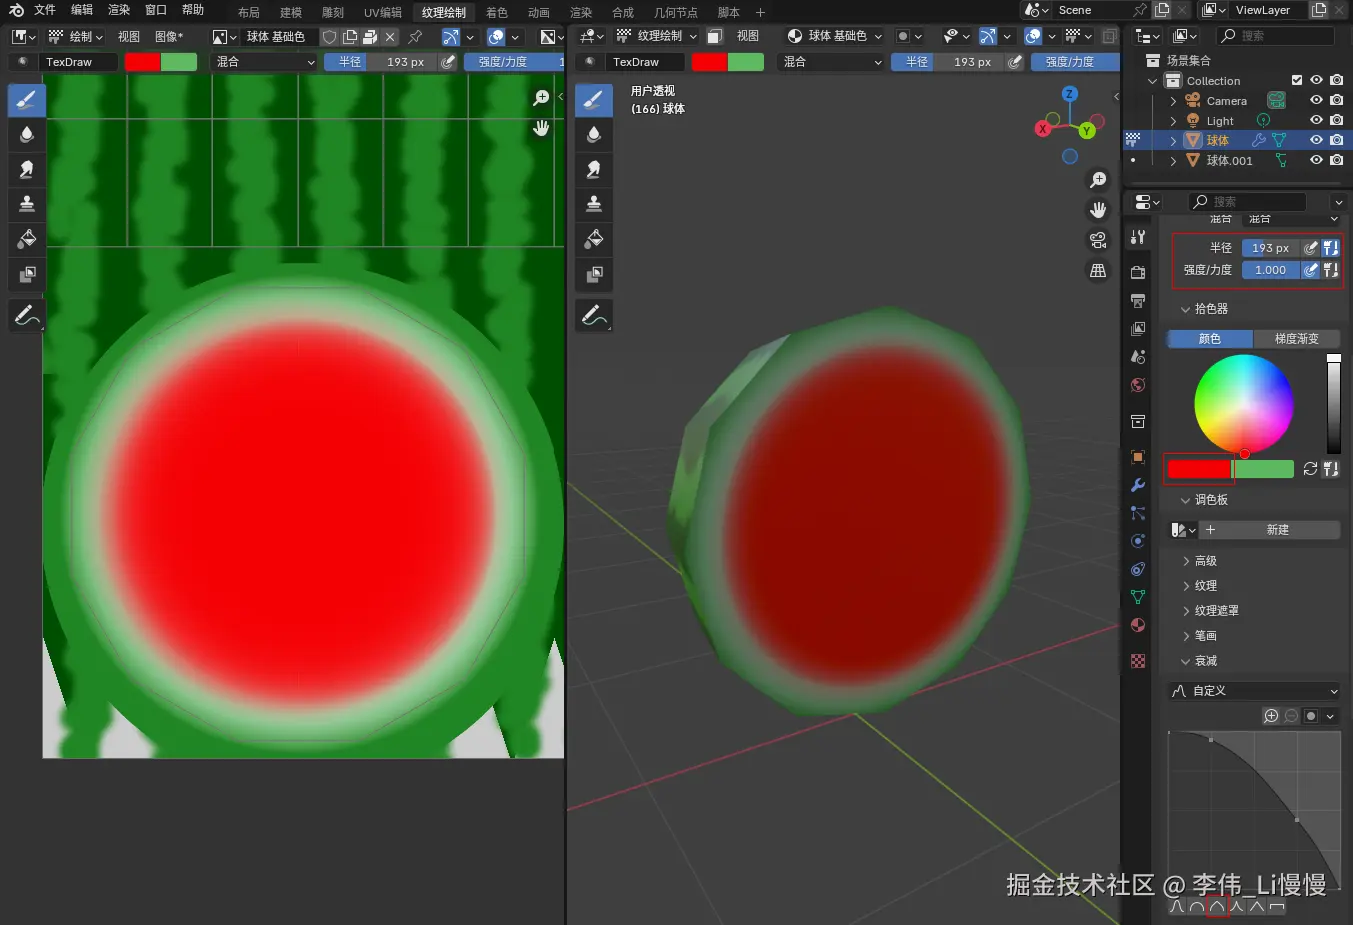
Task: Open the 图像* menu in image editor header
Action: [169, 36]
